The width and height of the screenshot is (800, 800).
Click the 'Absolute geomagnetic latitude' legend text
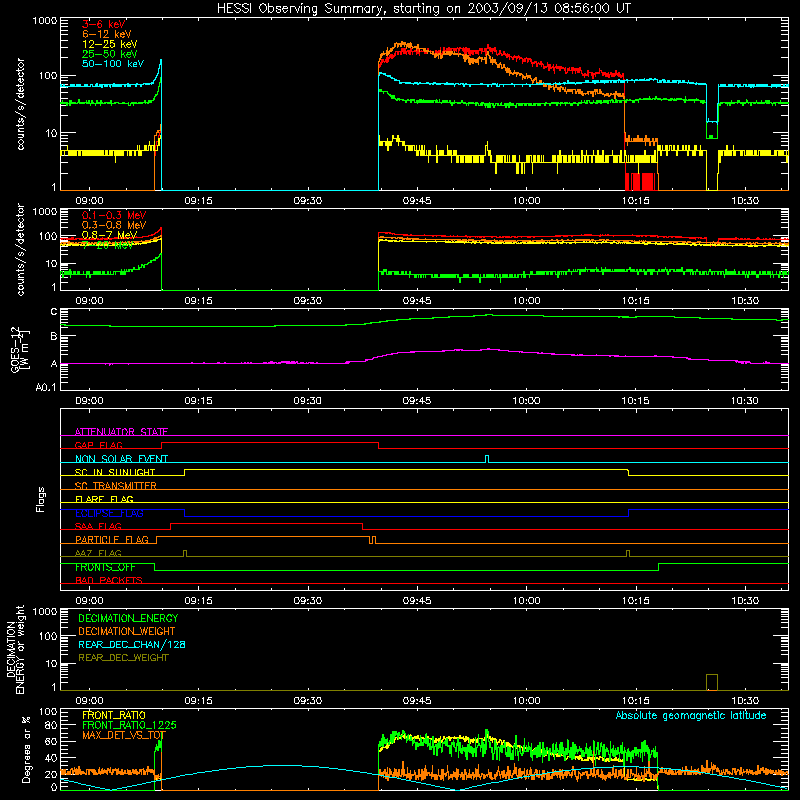pos(691,715)
